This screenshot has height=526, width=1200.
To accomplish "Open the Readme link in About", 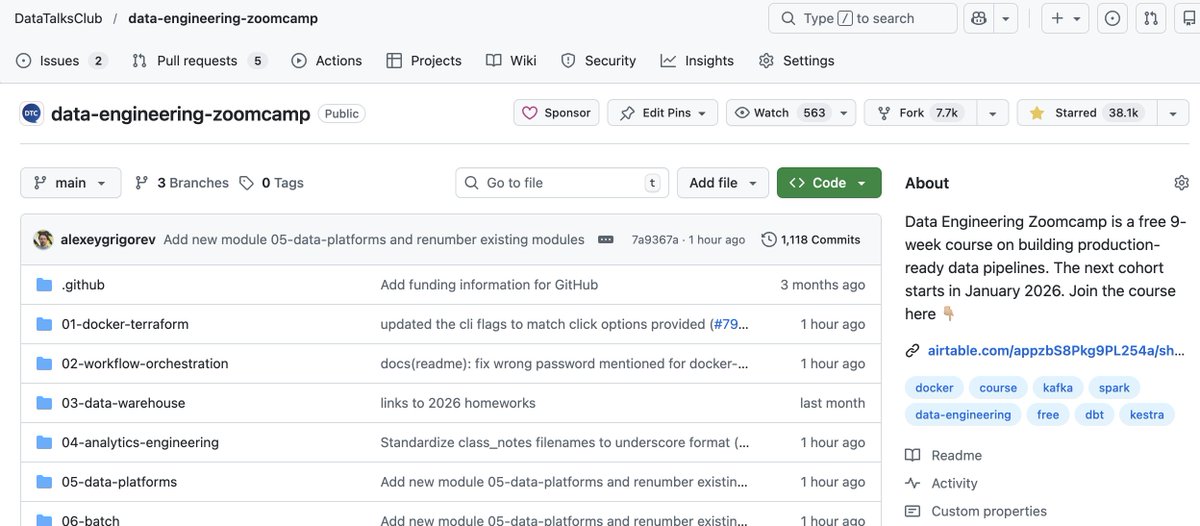I will pyautogui.click(x=944, y=455).
